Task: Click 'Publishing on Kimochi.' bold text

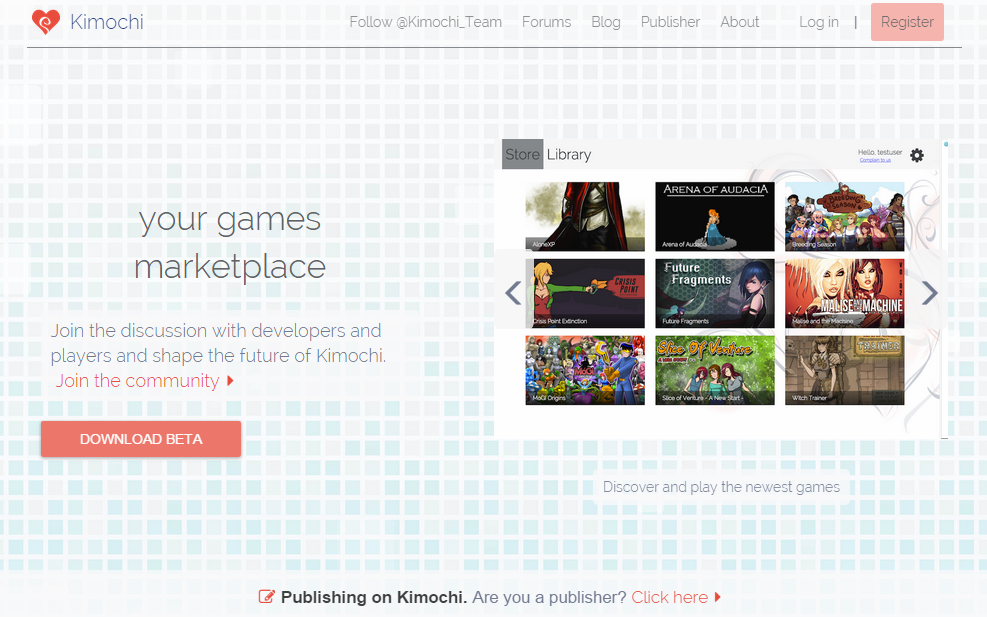Action: coord(374,597)
